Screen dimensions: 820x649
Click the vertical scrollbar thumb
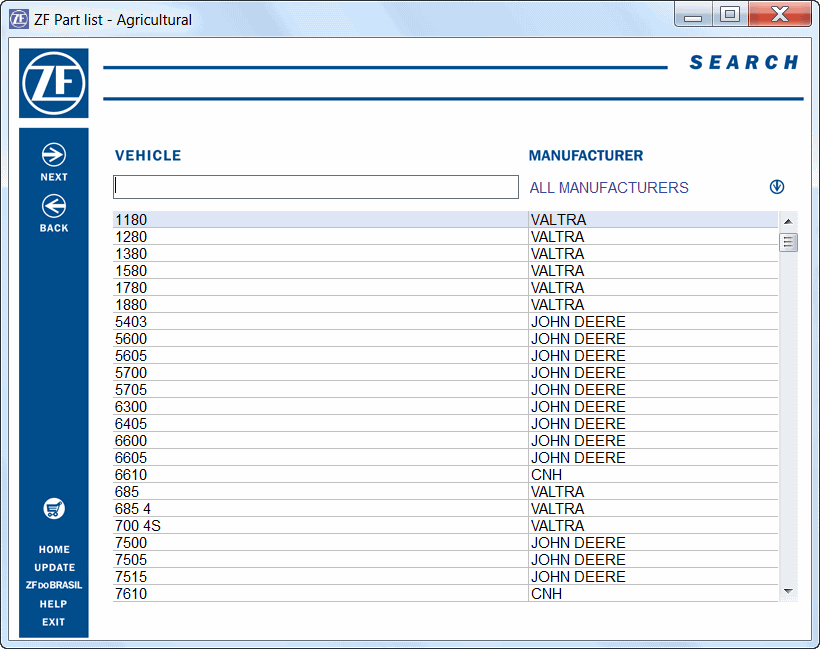point(788,242)
